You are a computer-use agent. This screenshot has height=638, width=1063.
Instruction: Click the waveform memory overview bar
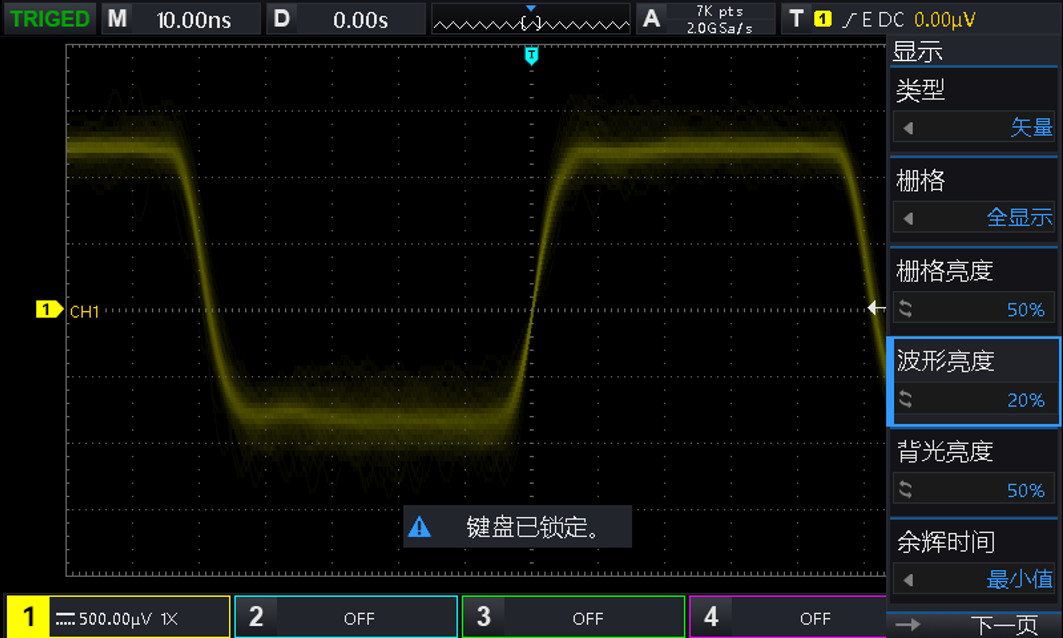pos(530,19)
